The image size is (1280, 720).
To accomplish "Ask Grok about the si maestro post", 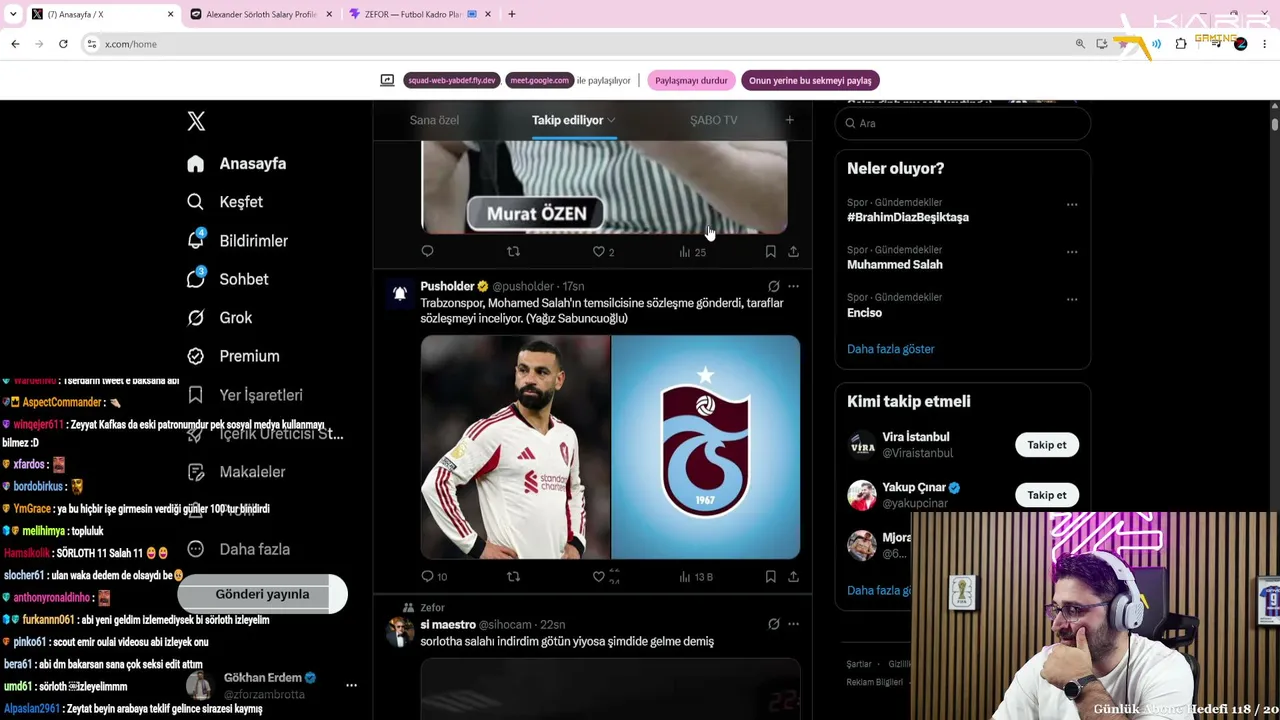I will point(773,624).
